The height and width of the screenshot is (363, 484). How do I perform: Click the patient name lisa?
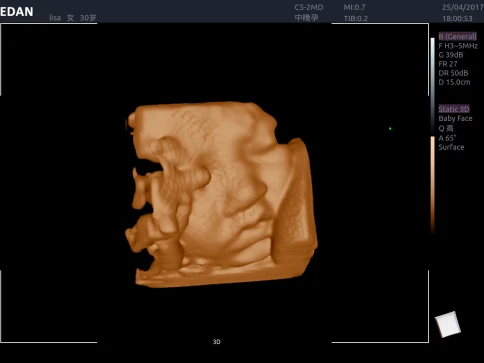[x=55, y=18]
